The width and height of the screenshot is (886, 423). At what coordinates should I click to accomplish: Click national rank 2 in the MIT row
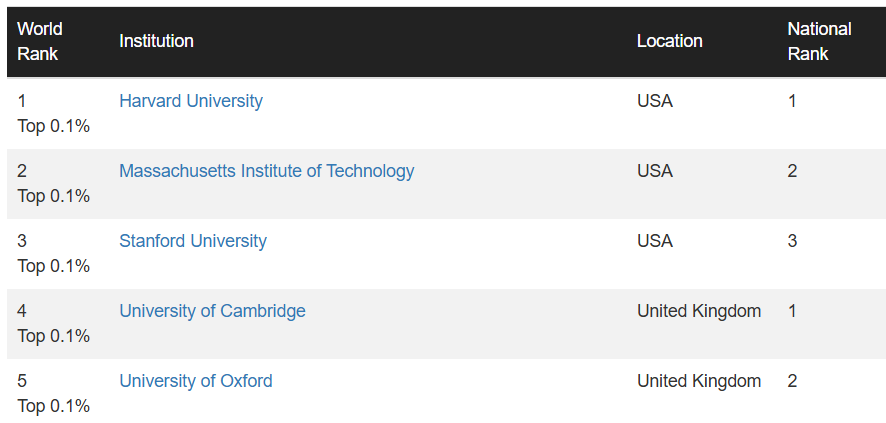[x=793, y=171]
